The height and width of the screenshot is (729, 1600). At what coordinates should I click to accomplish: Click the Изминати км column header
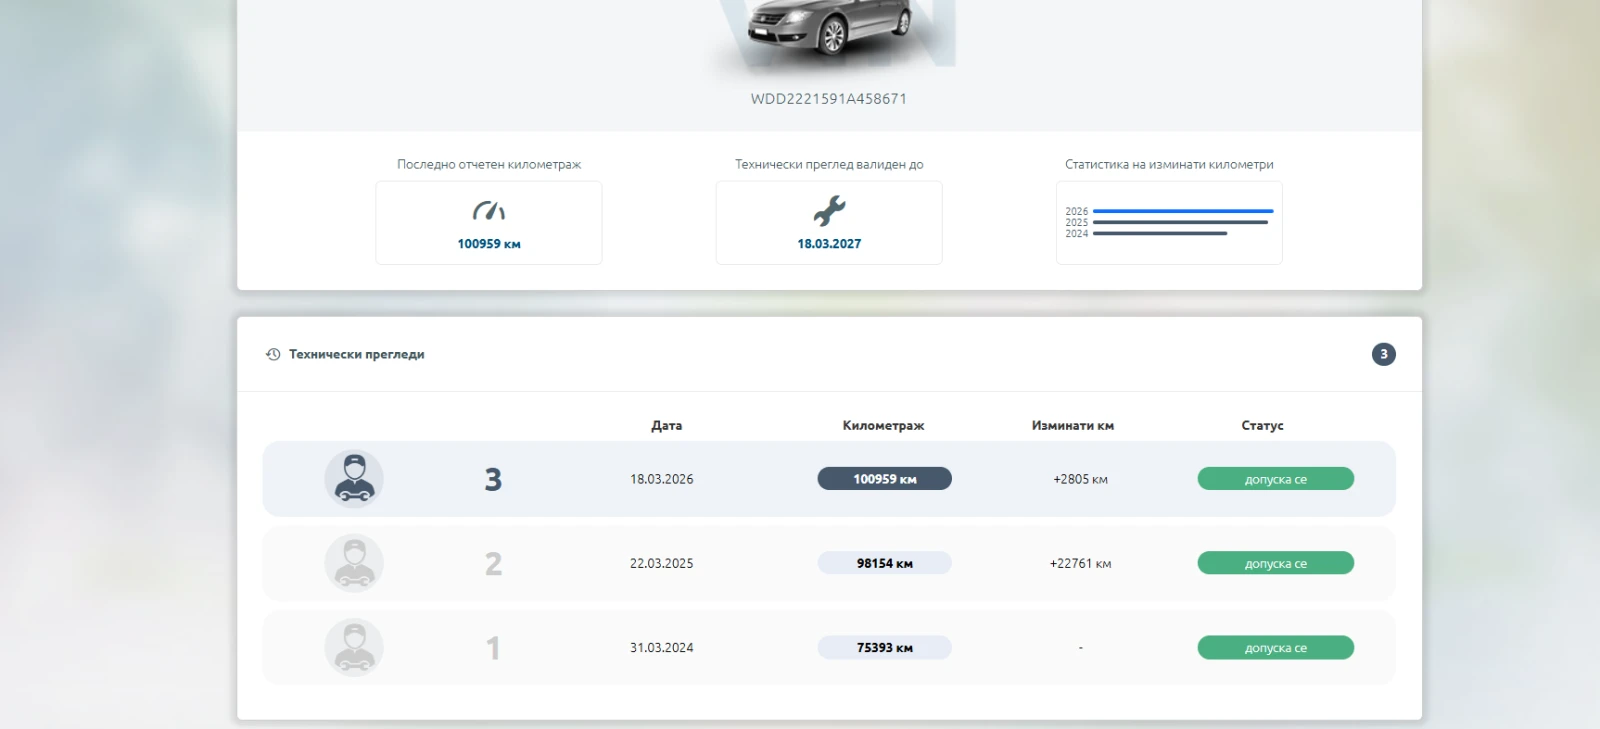click(x=1073, y=425)
